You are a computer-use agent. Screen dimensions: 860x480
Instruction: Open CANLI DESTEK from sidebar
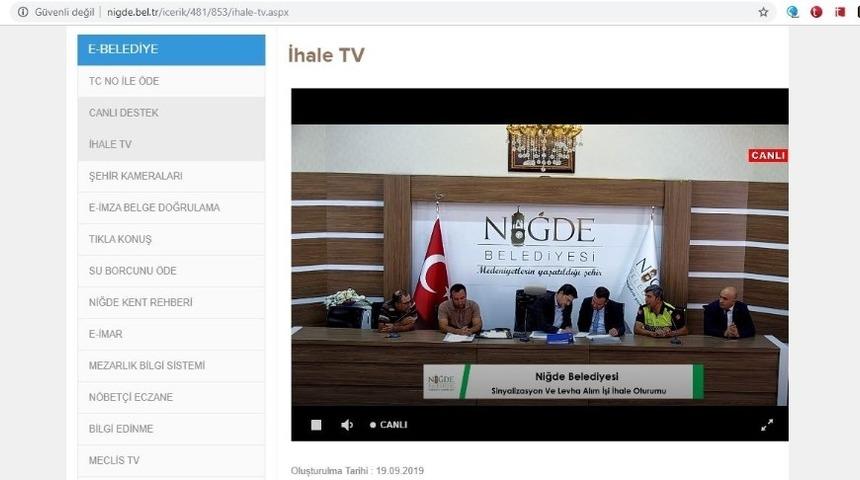(171, 113)
